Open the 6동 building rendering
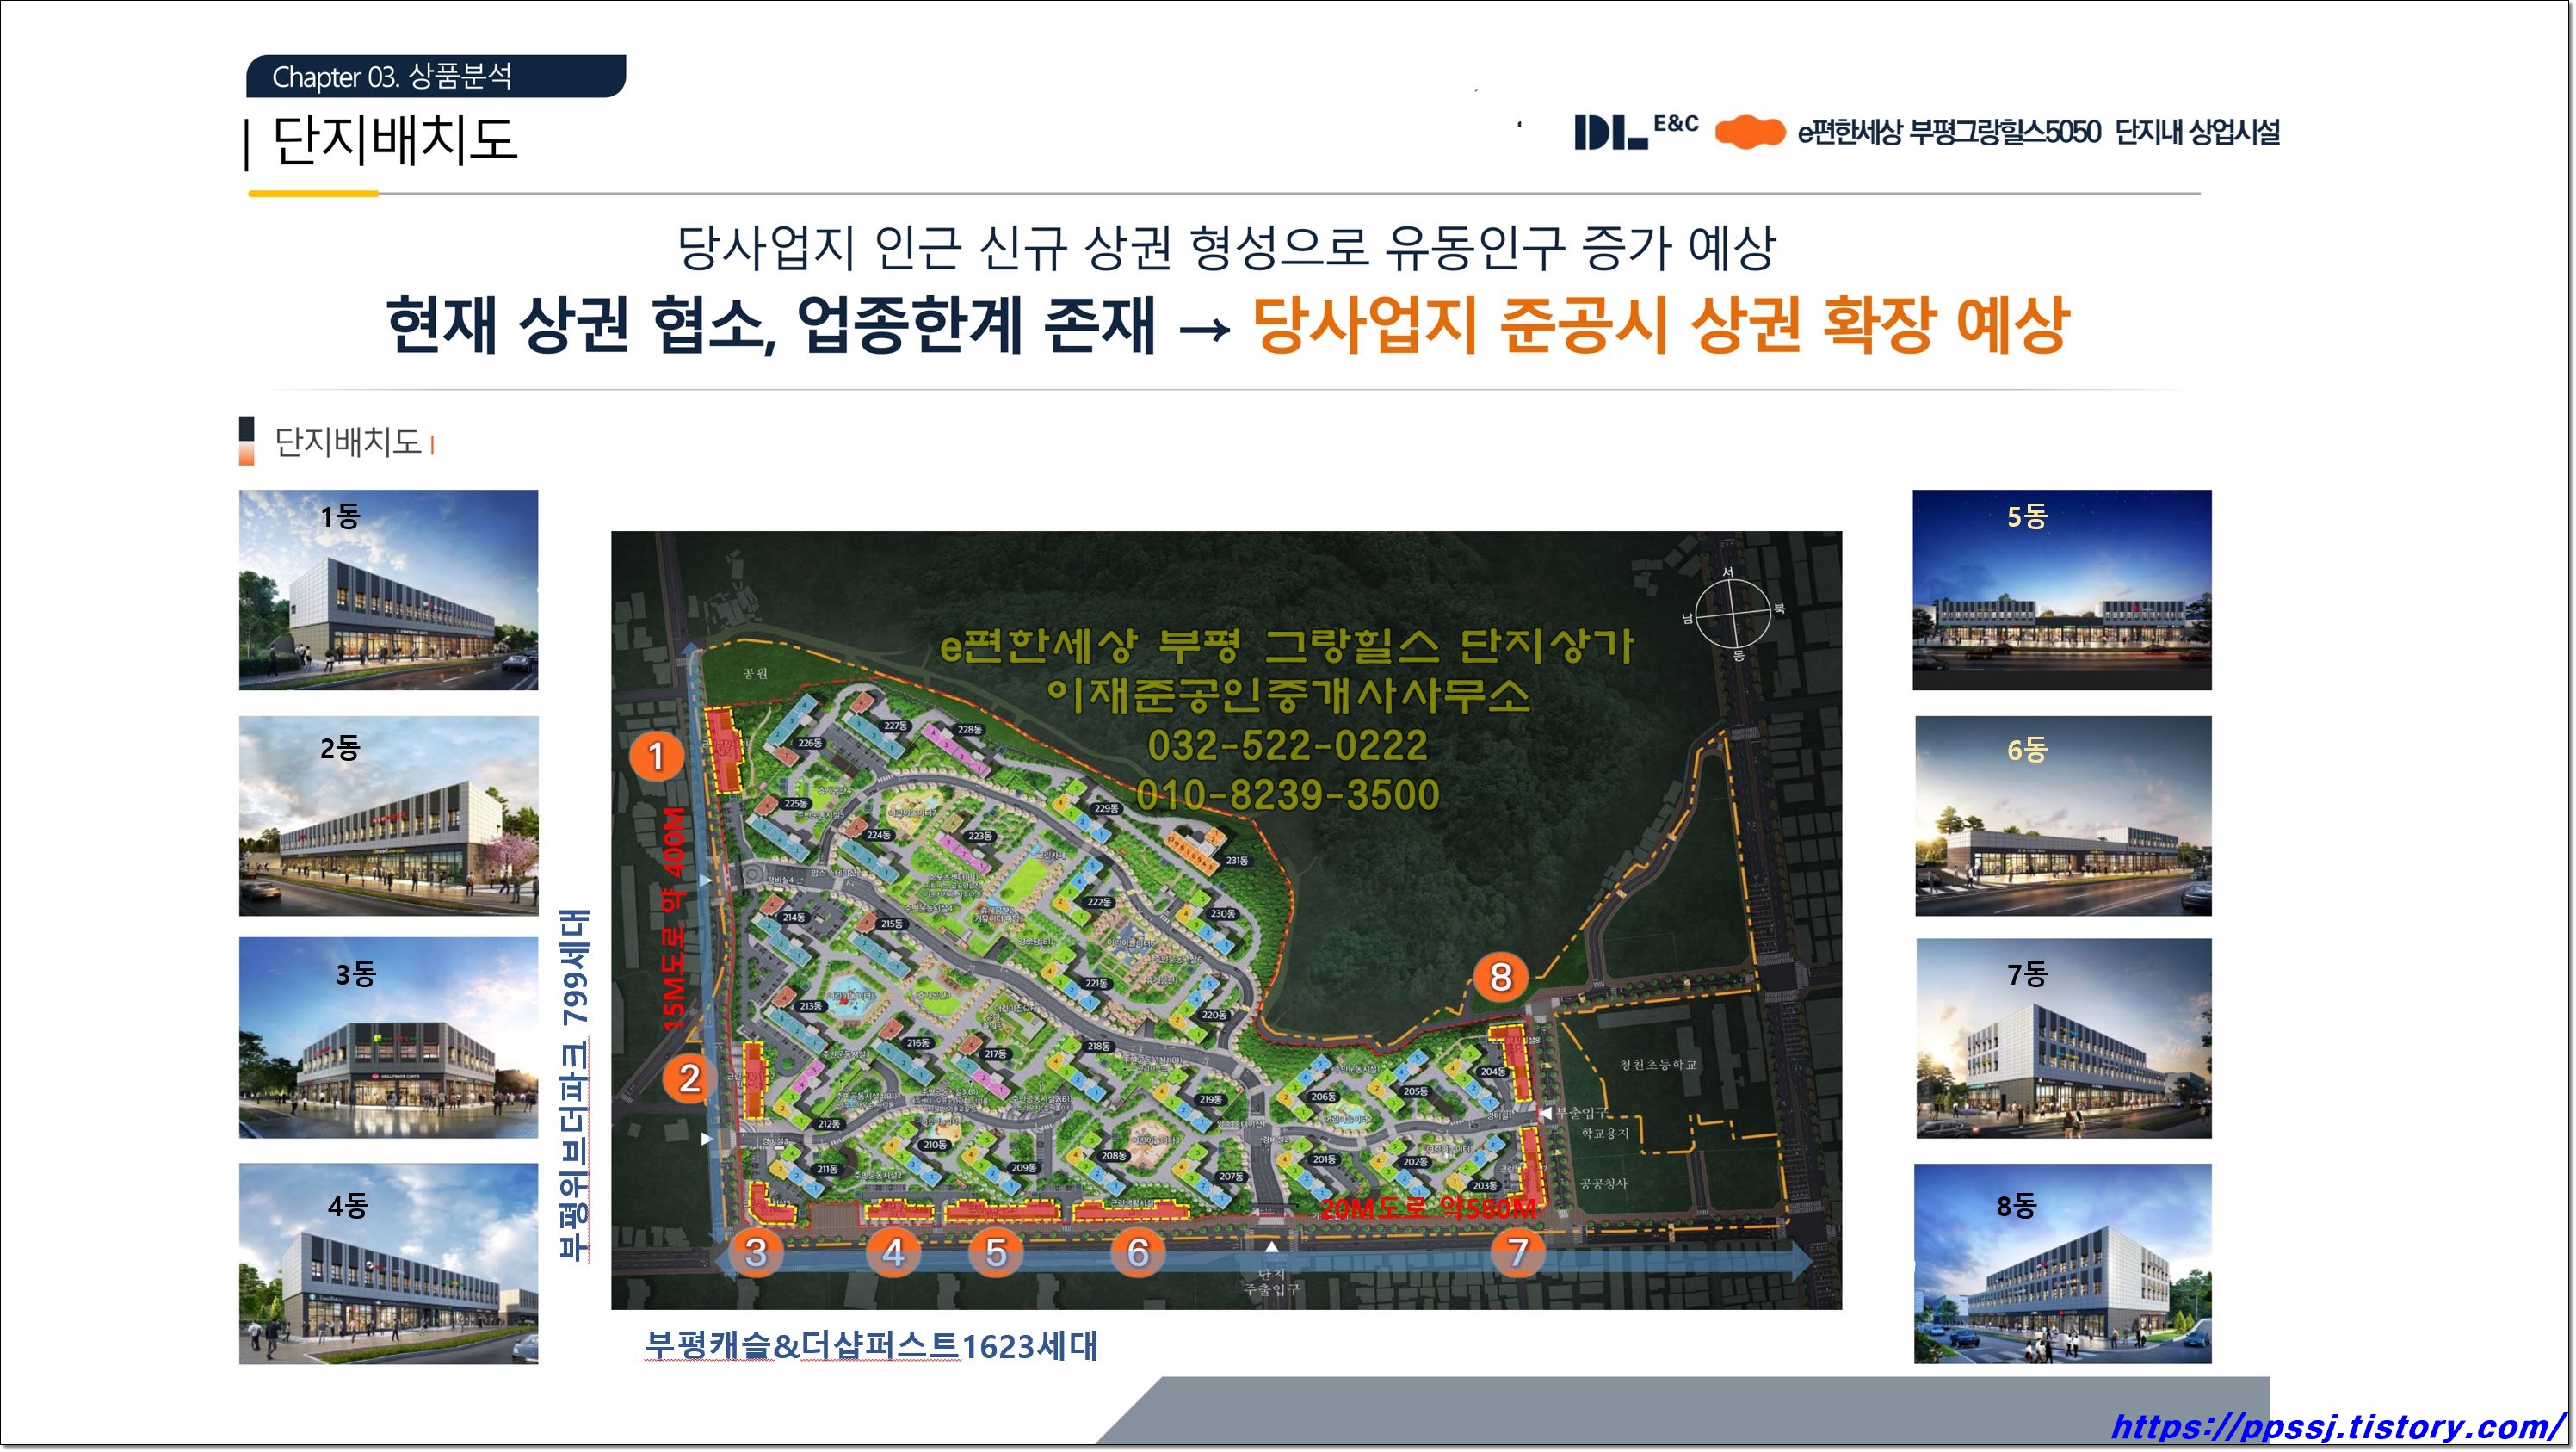Screen dimensions: 2576x1452 pos(2063,816)
